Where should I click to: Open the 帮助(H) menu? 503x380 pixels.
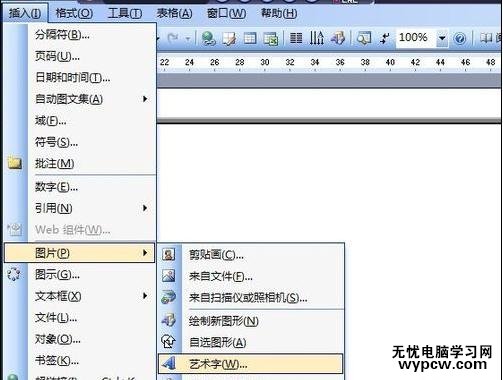(x=279, y=13)
